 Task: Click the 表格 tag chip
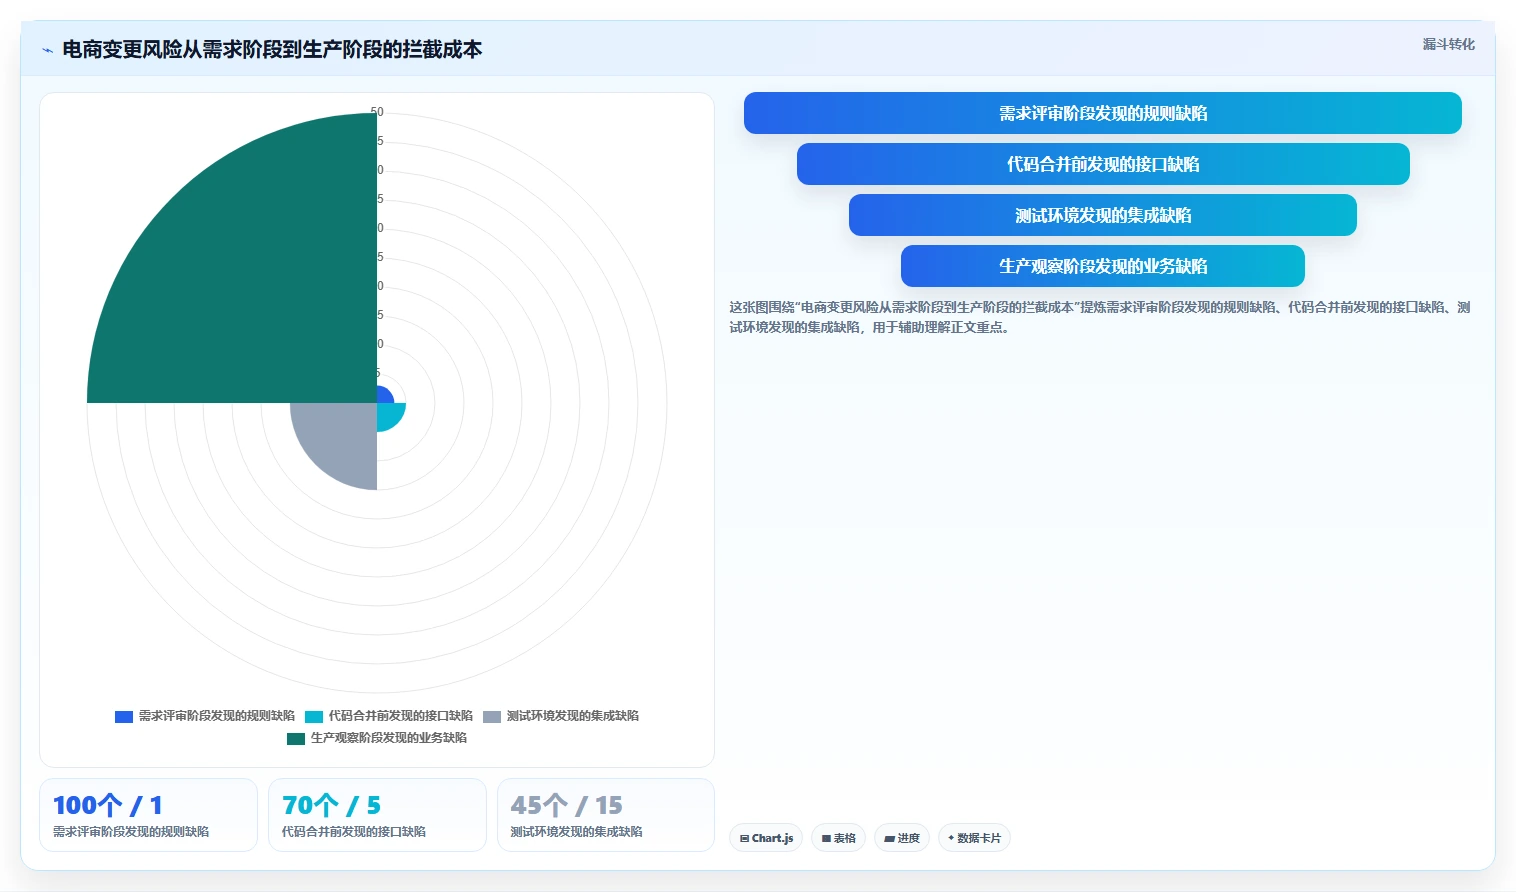coord(838,838)
